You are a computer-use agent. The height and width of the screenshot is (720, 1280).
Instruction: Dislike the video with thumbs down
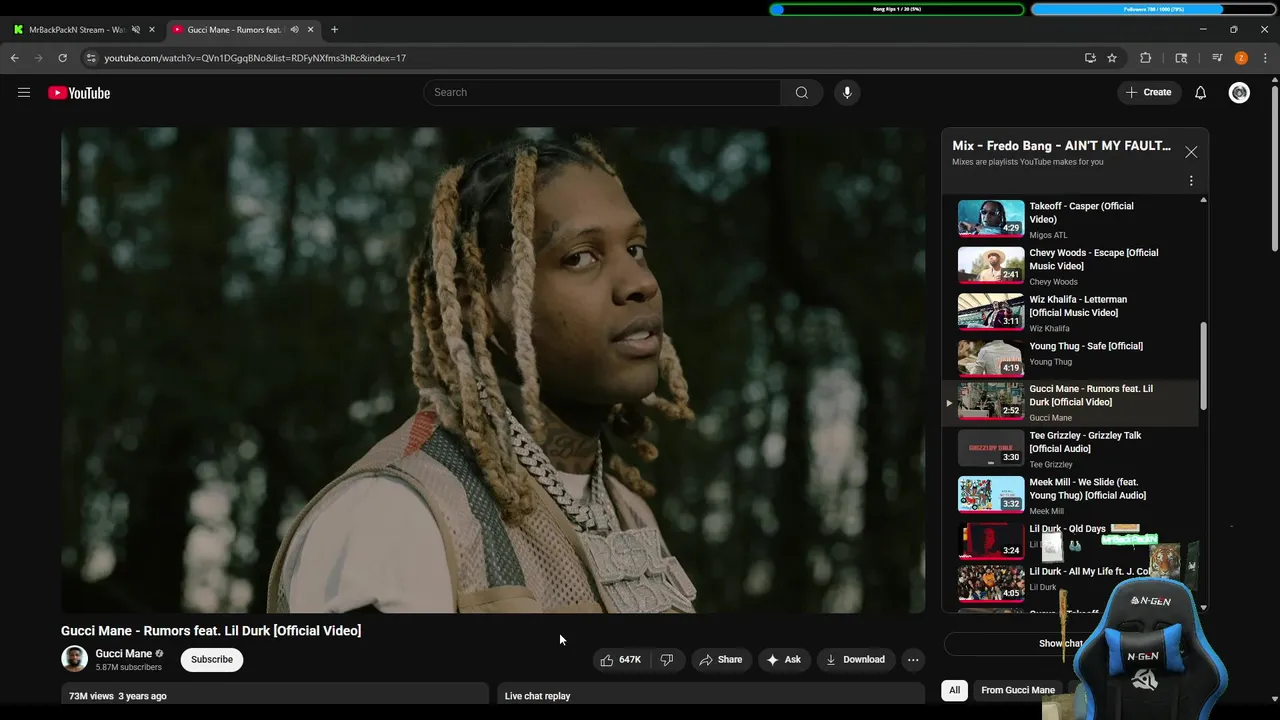tap(667, 660)
